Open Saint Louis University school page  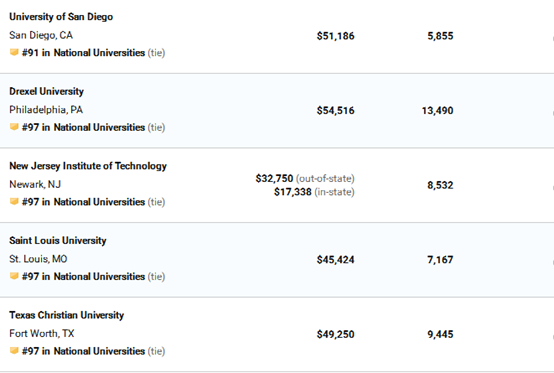58,240
